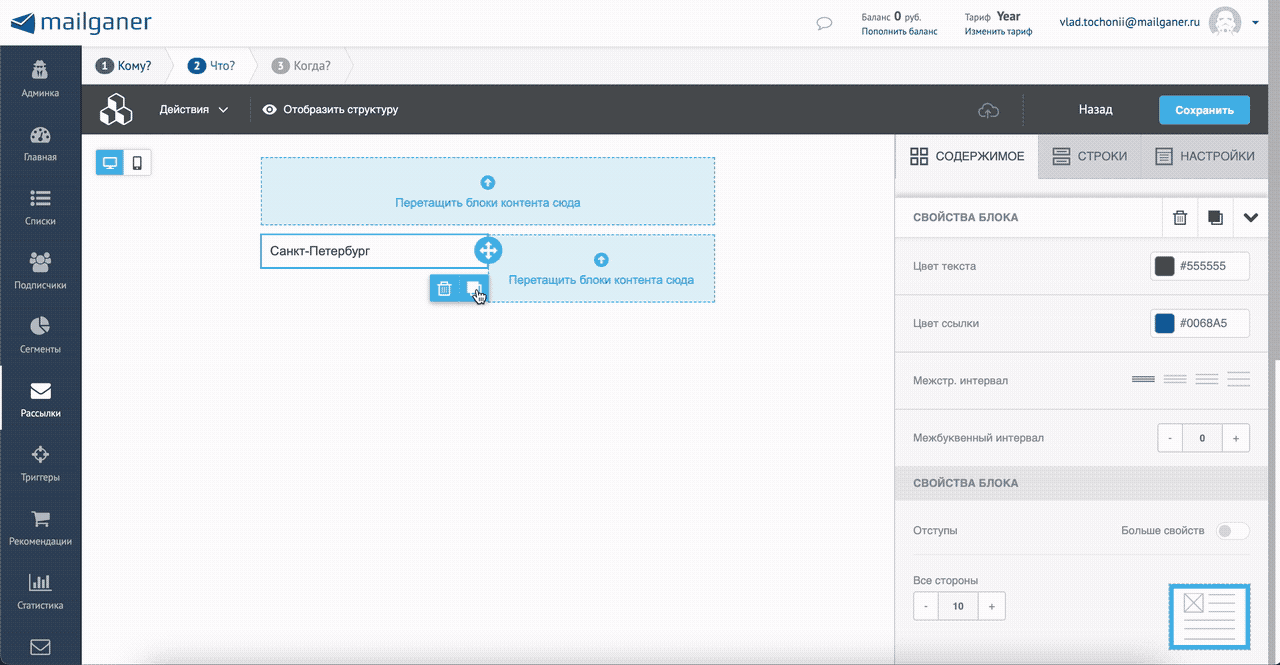This screenshot has width=1280, height=665.
Task: Toggle the Больше свойств switch
Action: click(1232, 530)
